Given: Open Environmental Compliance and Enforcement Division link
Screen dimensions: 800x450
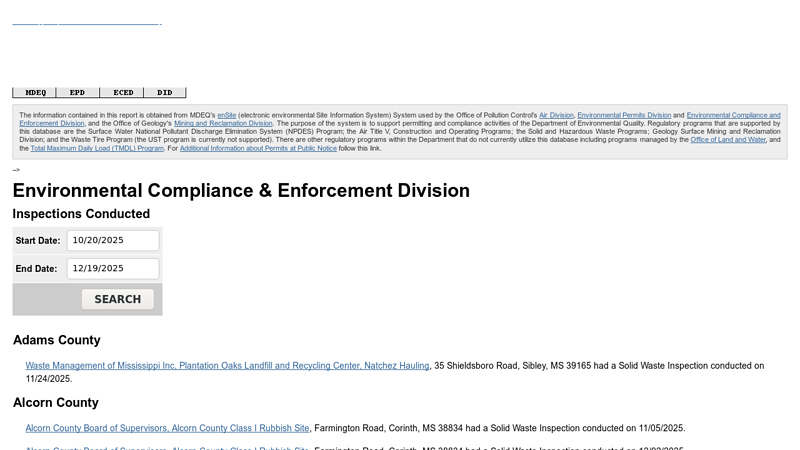Looking at the screenshot, I should pyautogui.click(x=733, y=115).
